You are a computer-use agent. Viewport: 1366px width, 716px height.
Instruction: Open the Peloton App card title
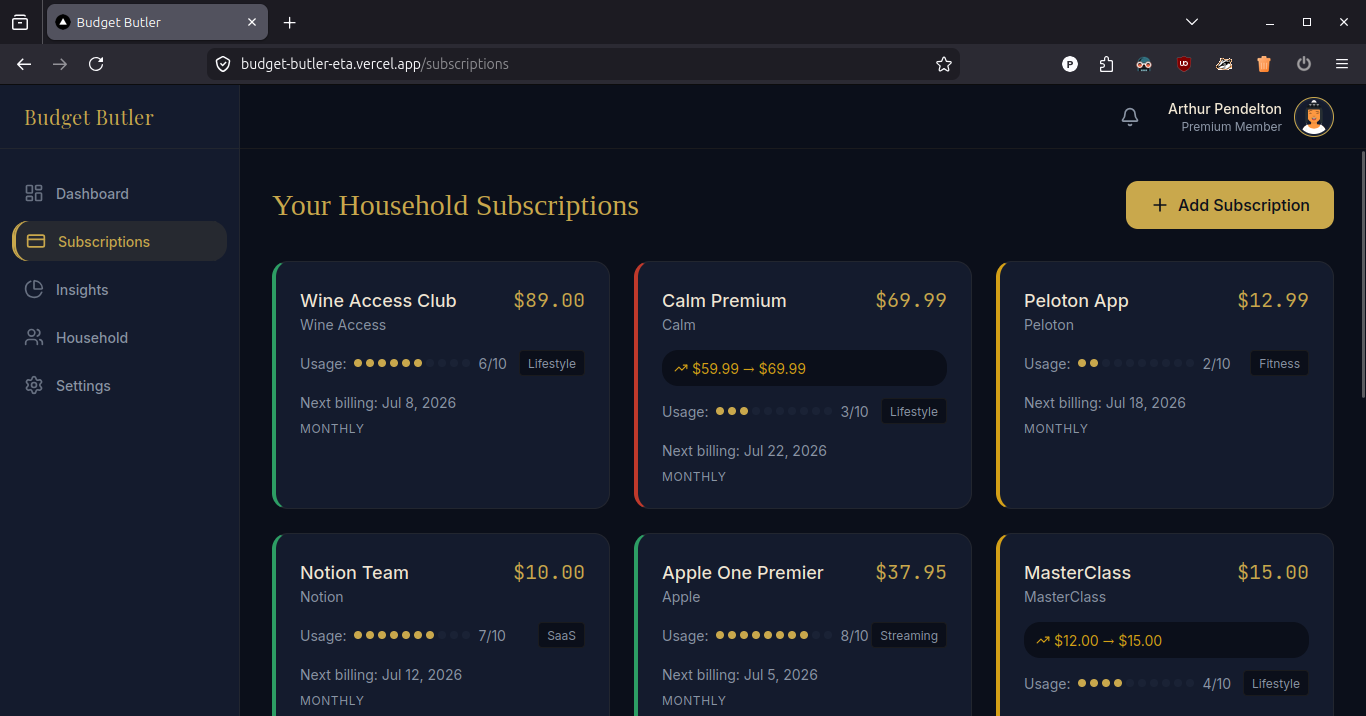[1076, 300]
